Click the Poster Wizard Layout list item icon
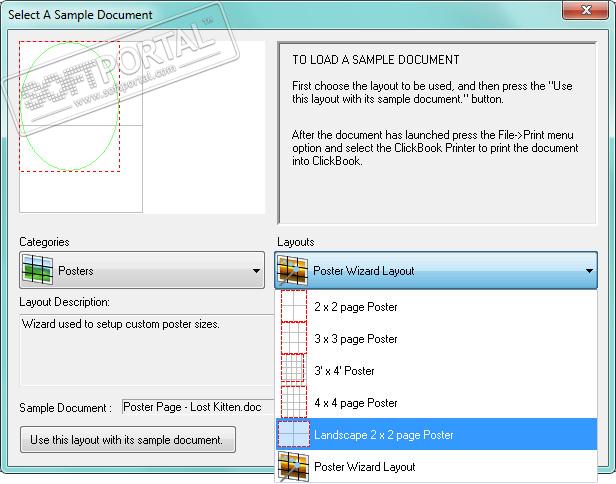The width and height of the screenshot is (616, 484). [293, 467]
